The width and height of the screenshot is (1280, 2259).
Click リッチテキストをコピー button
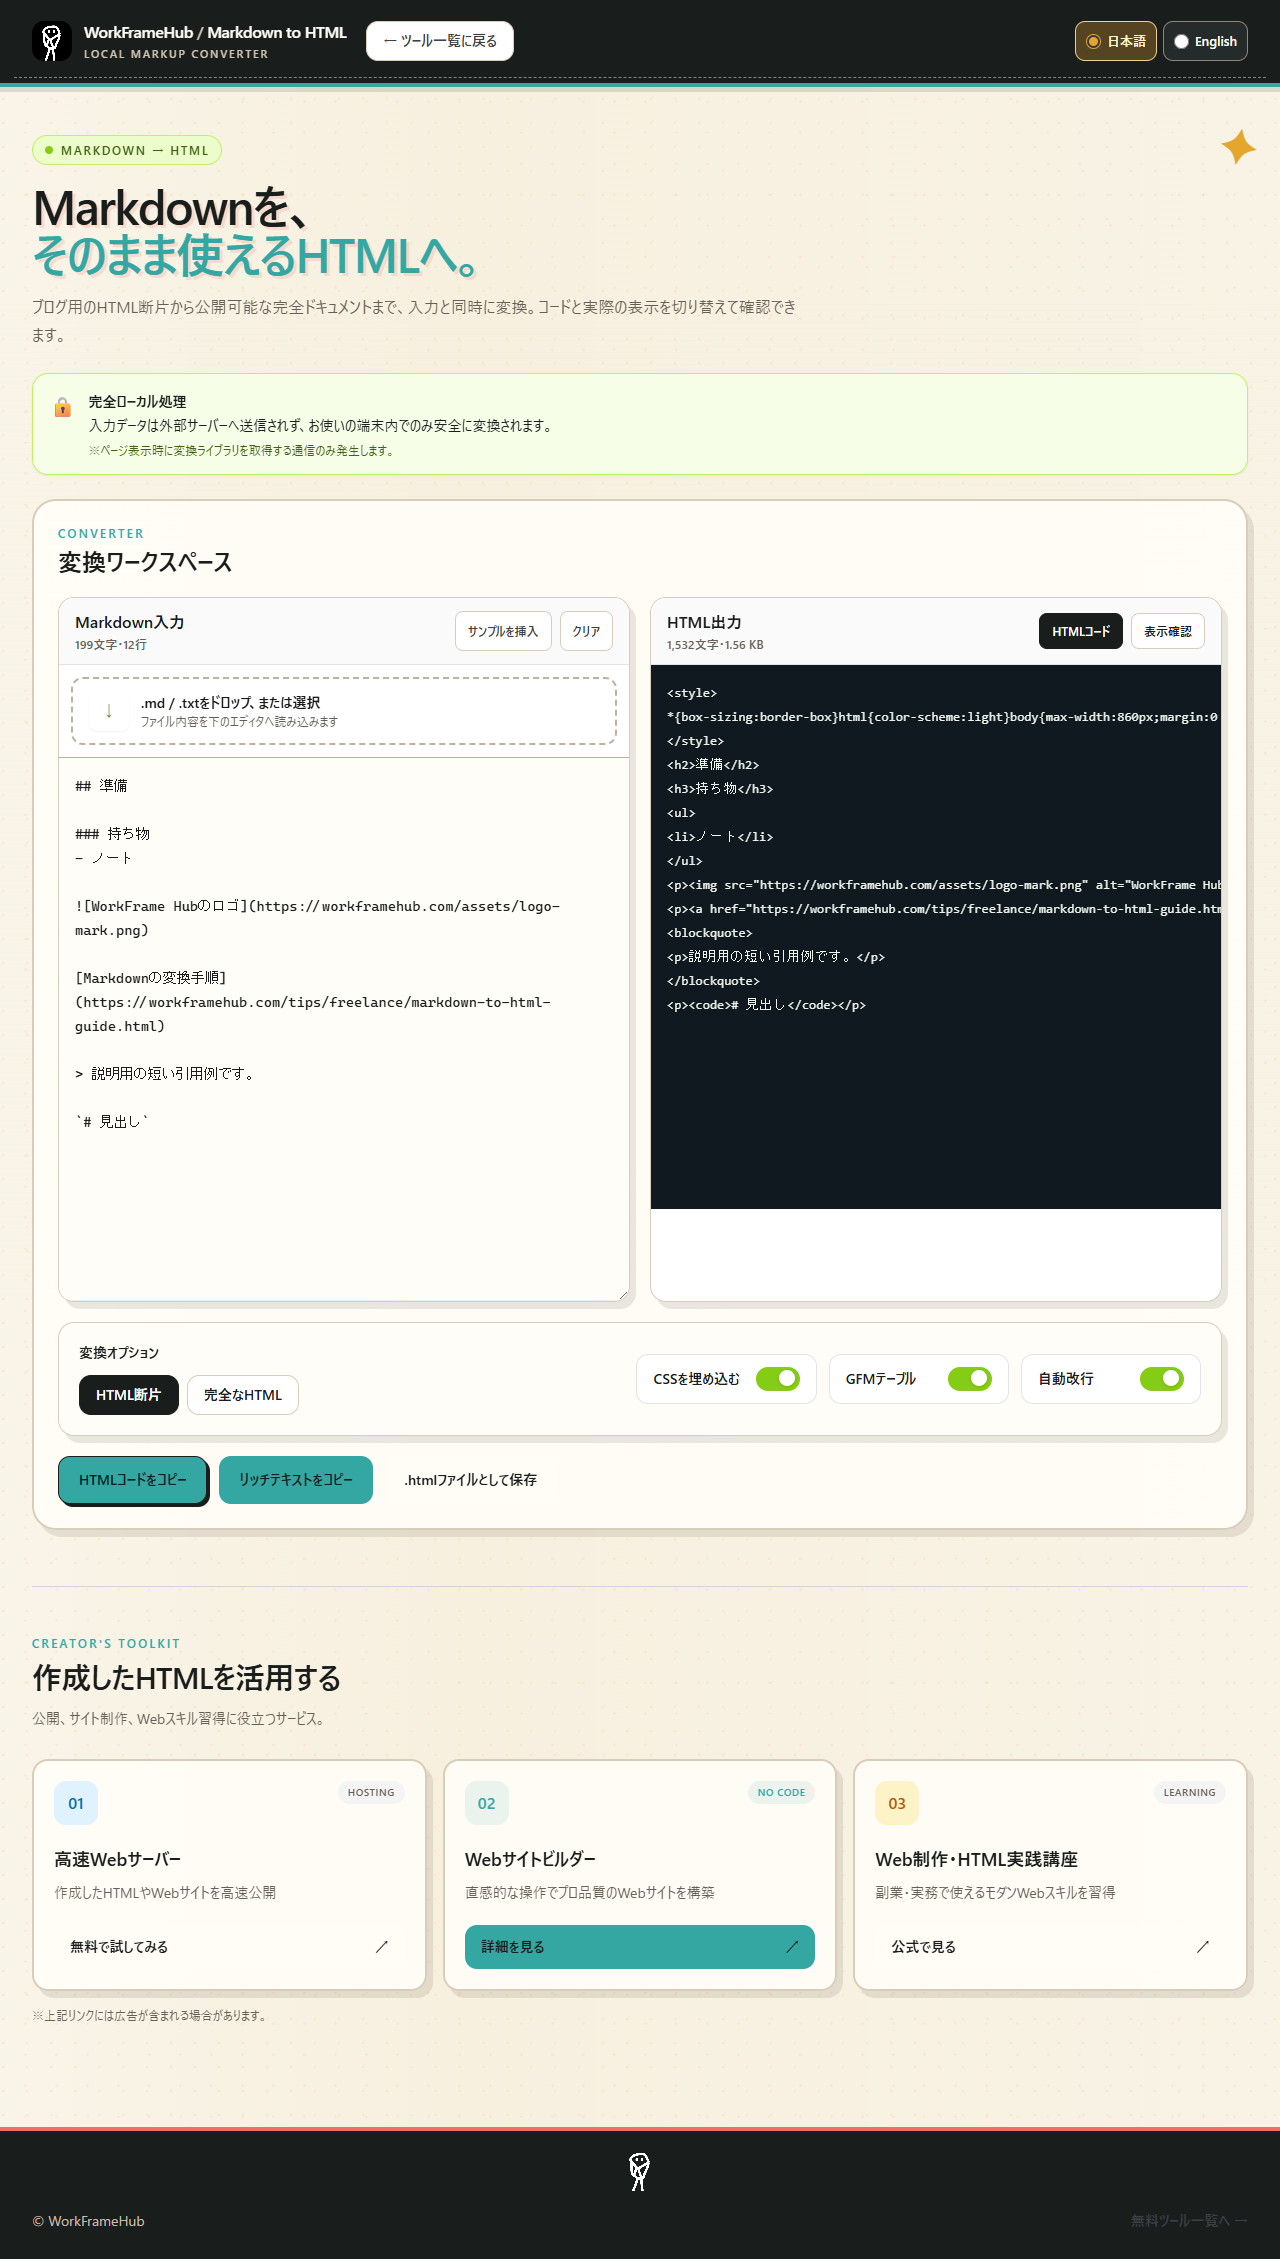296,1480
